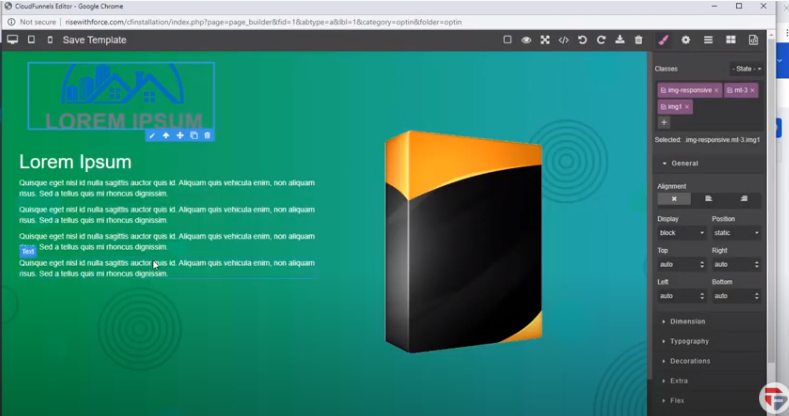The height and width of the screenshot is (416, 789).
Task: Toggle component outline borders square icon
Action: pyautogui.click(x=507, y=40)
